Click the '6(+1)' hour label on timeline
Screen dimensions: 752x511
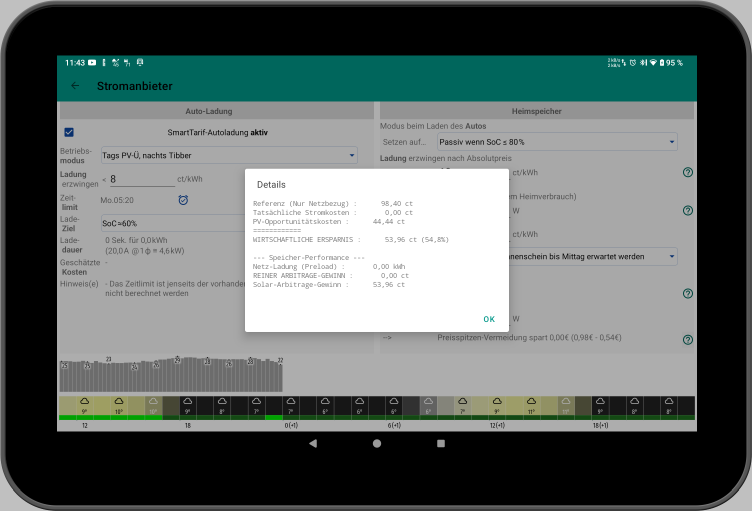394,426
